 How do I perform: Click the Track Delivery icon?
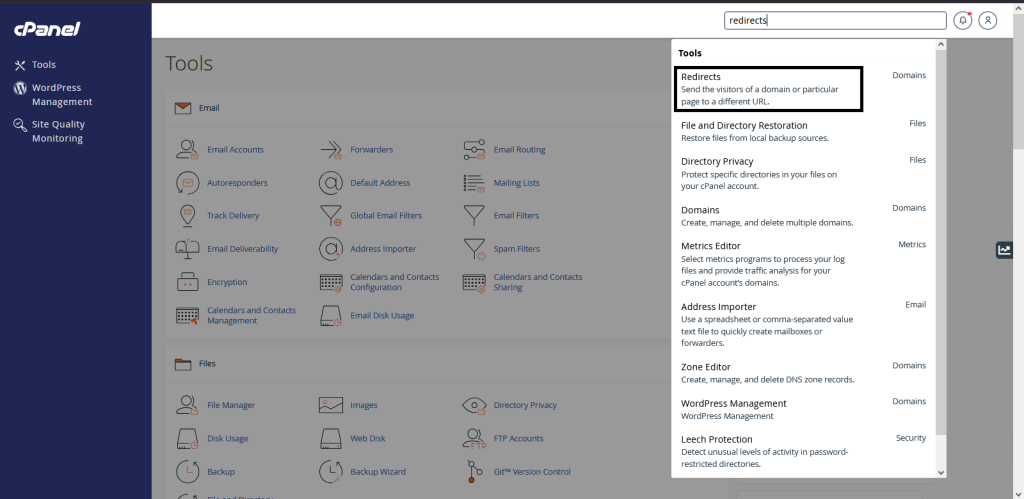pos(187,216)
